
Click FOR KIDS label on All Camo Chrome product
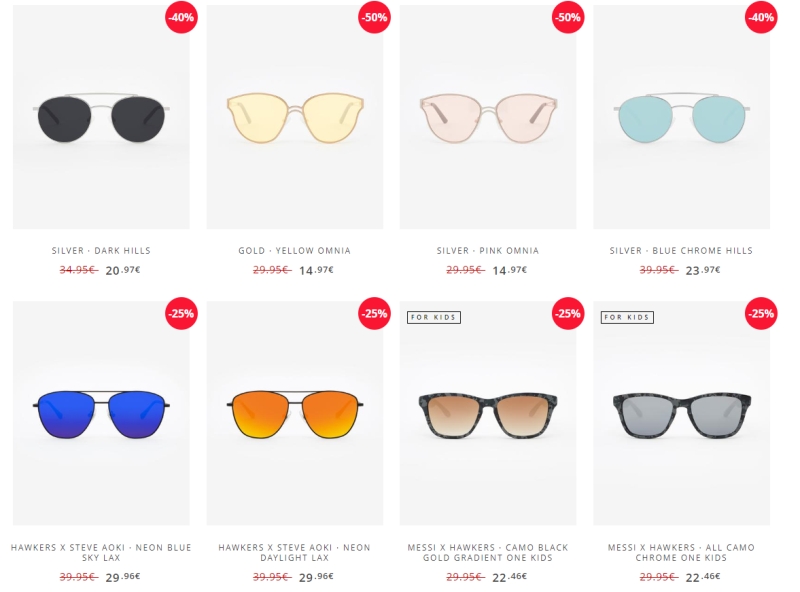click(x=627, y=317)
